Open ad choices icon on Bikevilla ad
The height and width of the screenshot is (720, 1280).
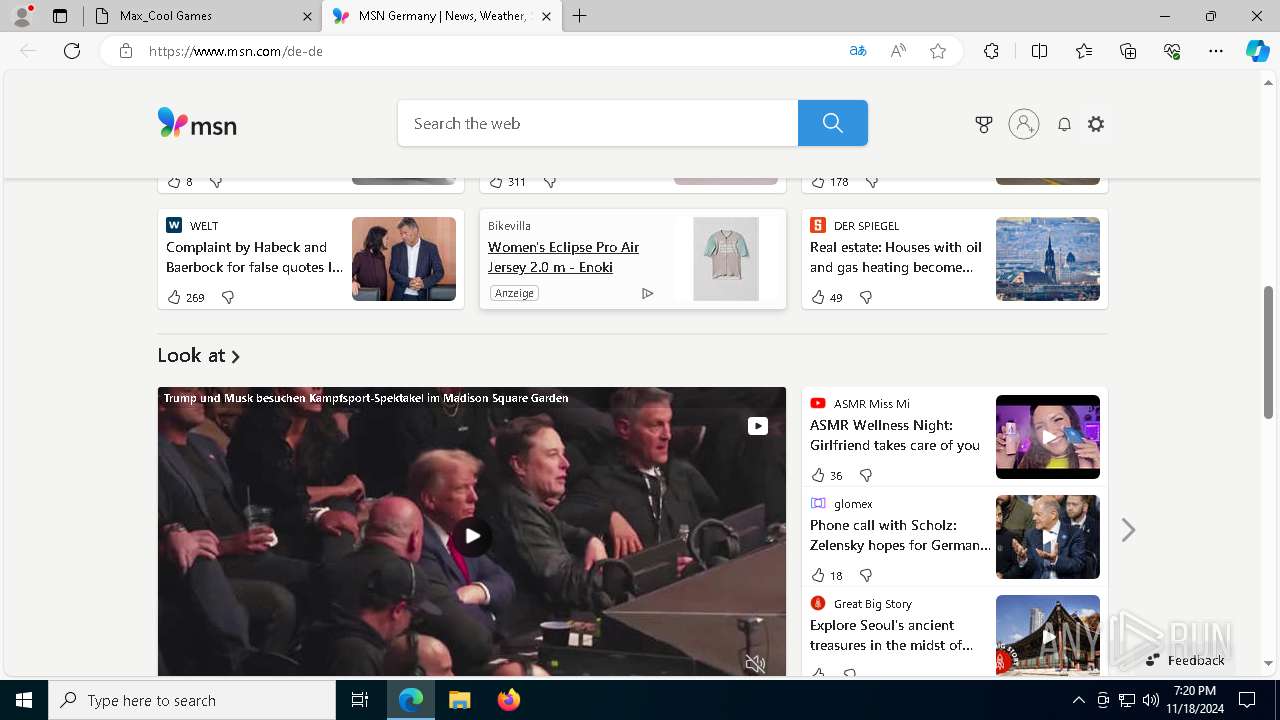pyautogui.click(x=647, y=293)
